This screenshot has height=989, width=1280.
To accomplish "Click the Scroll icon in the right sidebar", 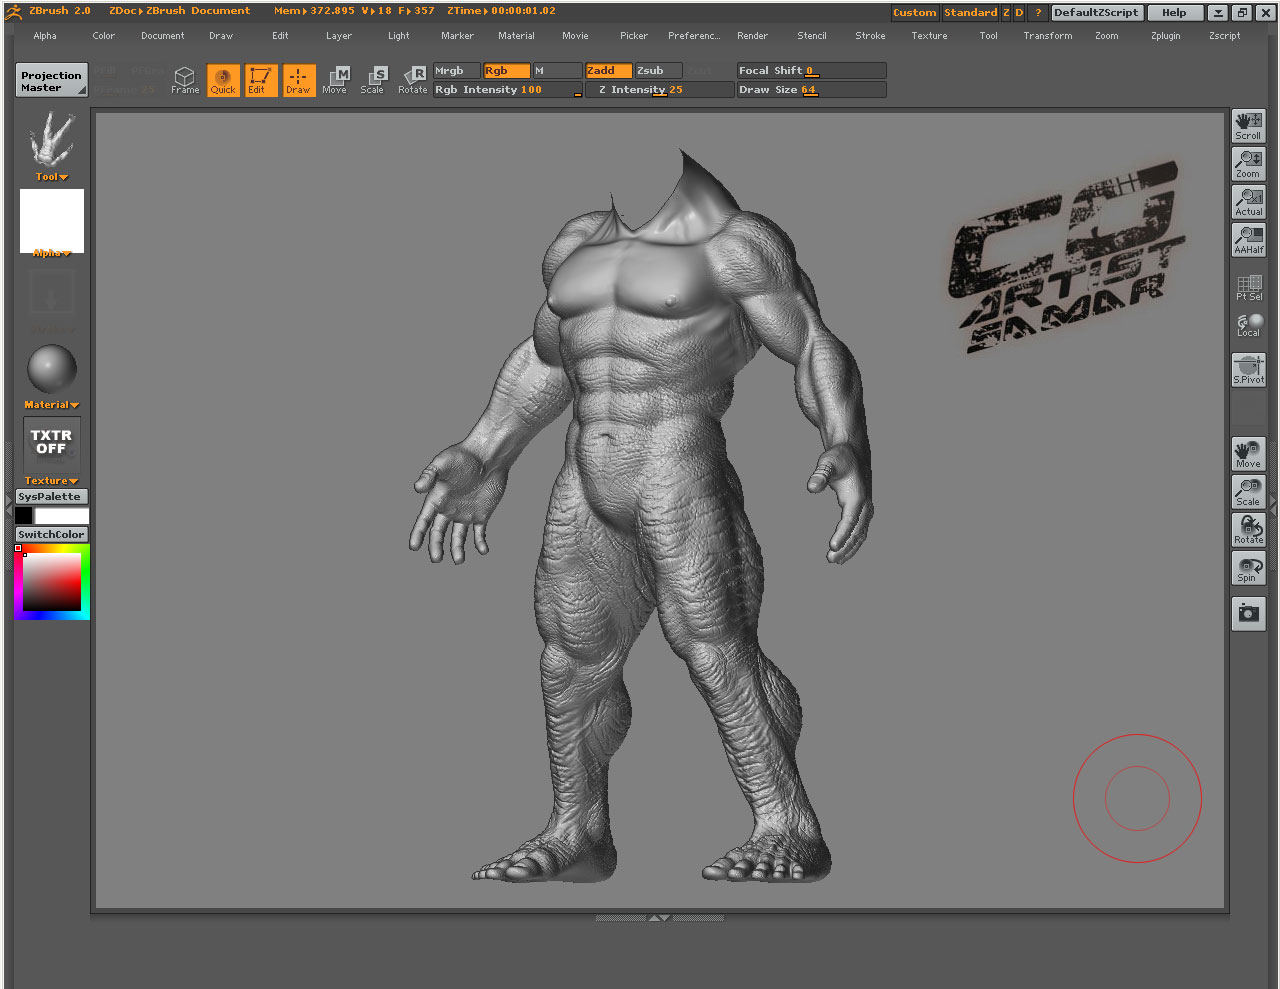I will click(x=1248, y=124).
